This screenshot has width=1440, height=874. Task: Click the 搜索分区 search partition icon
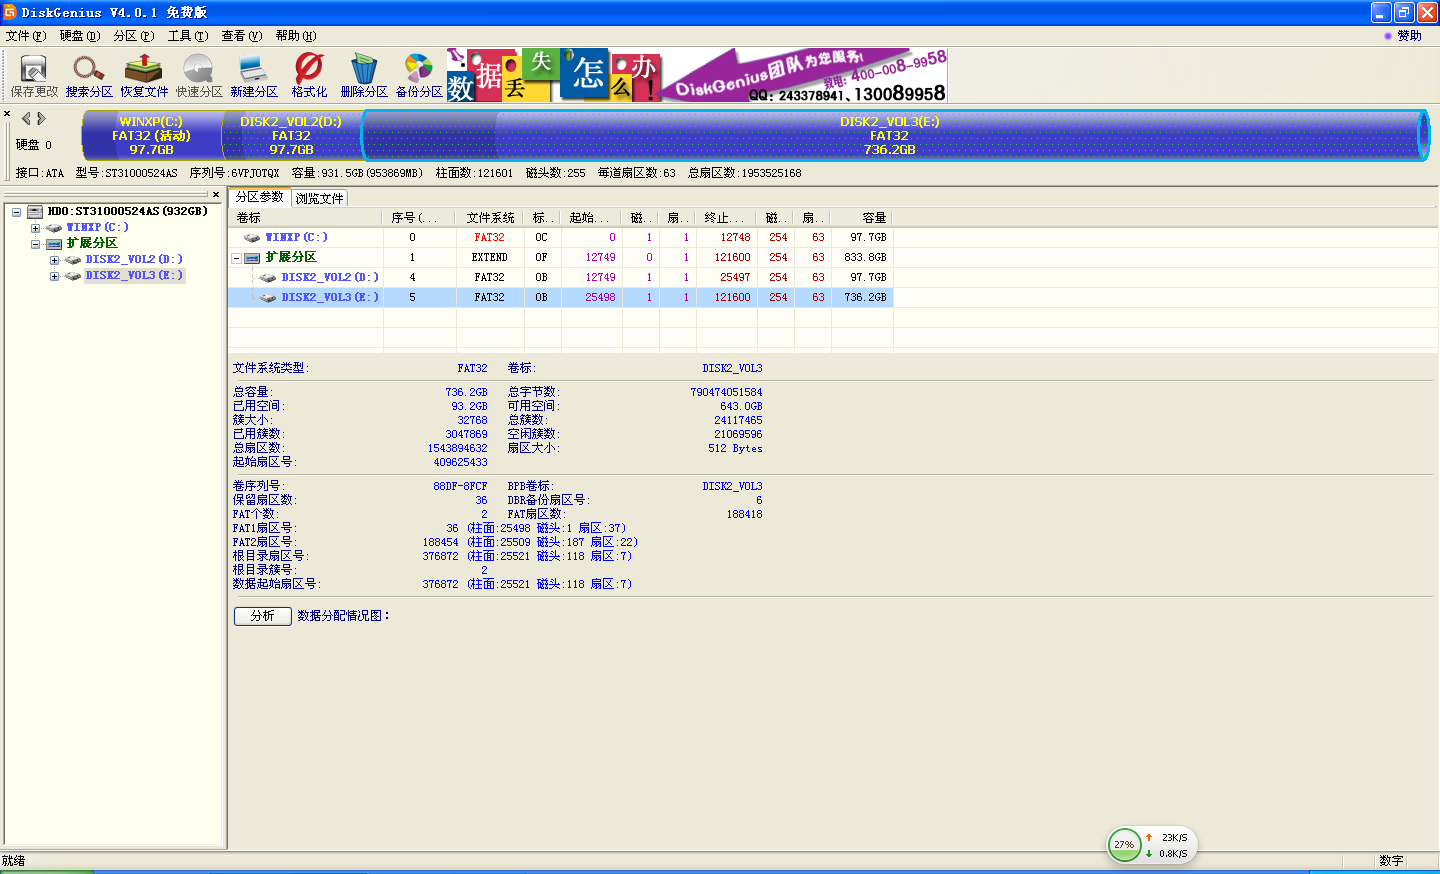[x=89, y=75]
